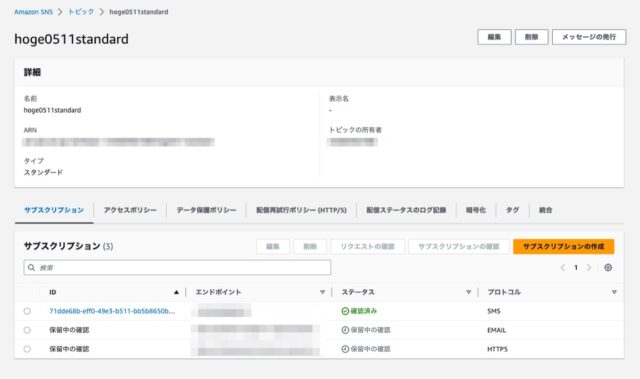Viewport: 640px width, 379px height.
Task: Select radio button for EMAIL subscription
Action: pos(27,330)
